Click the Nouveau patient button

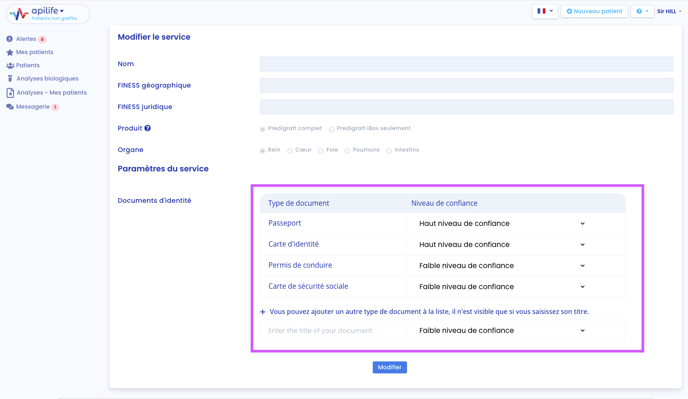pos(594,11)
